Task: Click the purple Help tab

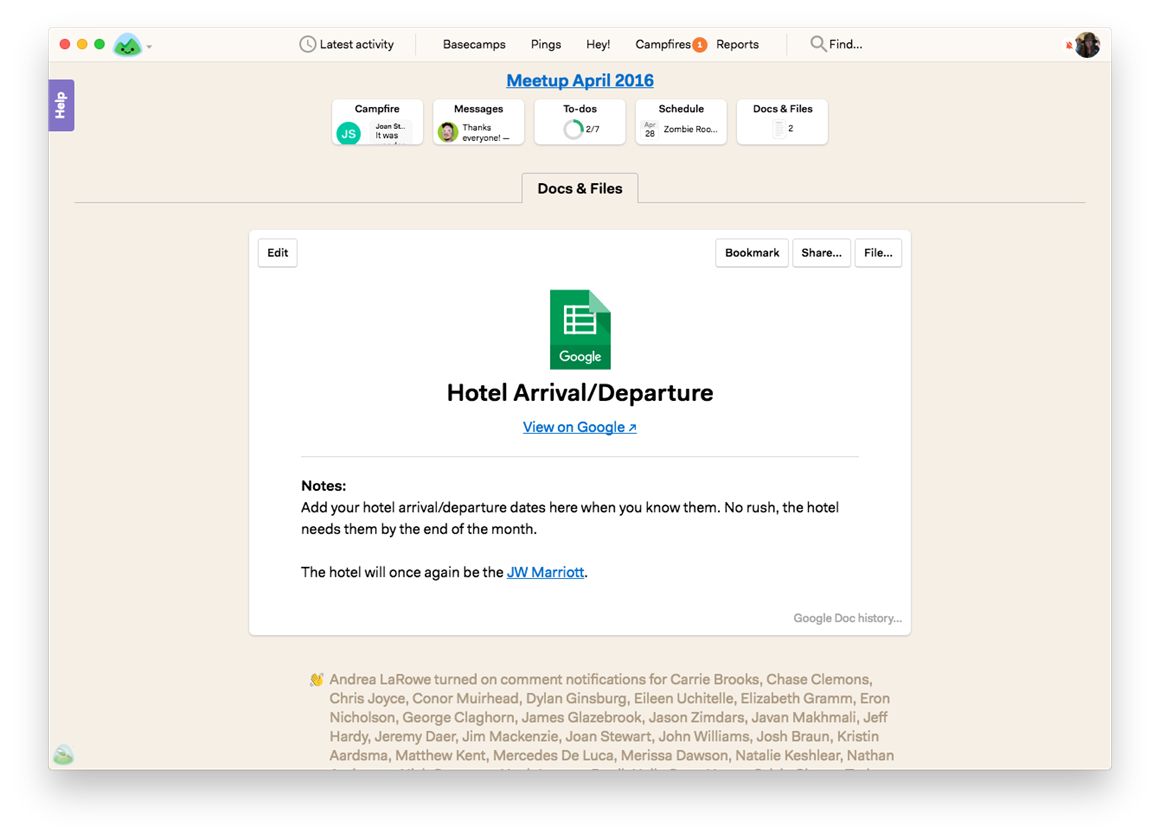Action: 61,105
